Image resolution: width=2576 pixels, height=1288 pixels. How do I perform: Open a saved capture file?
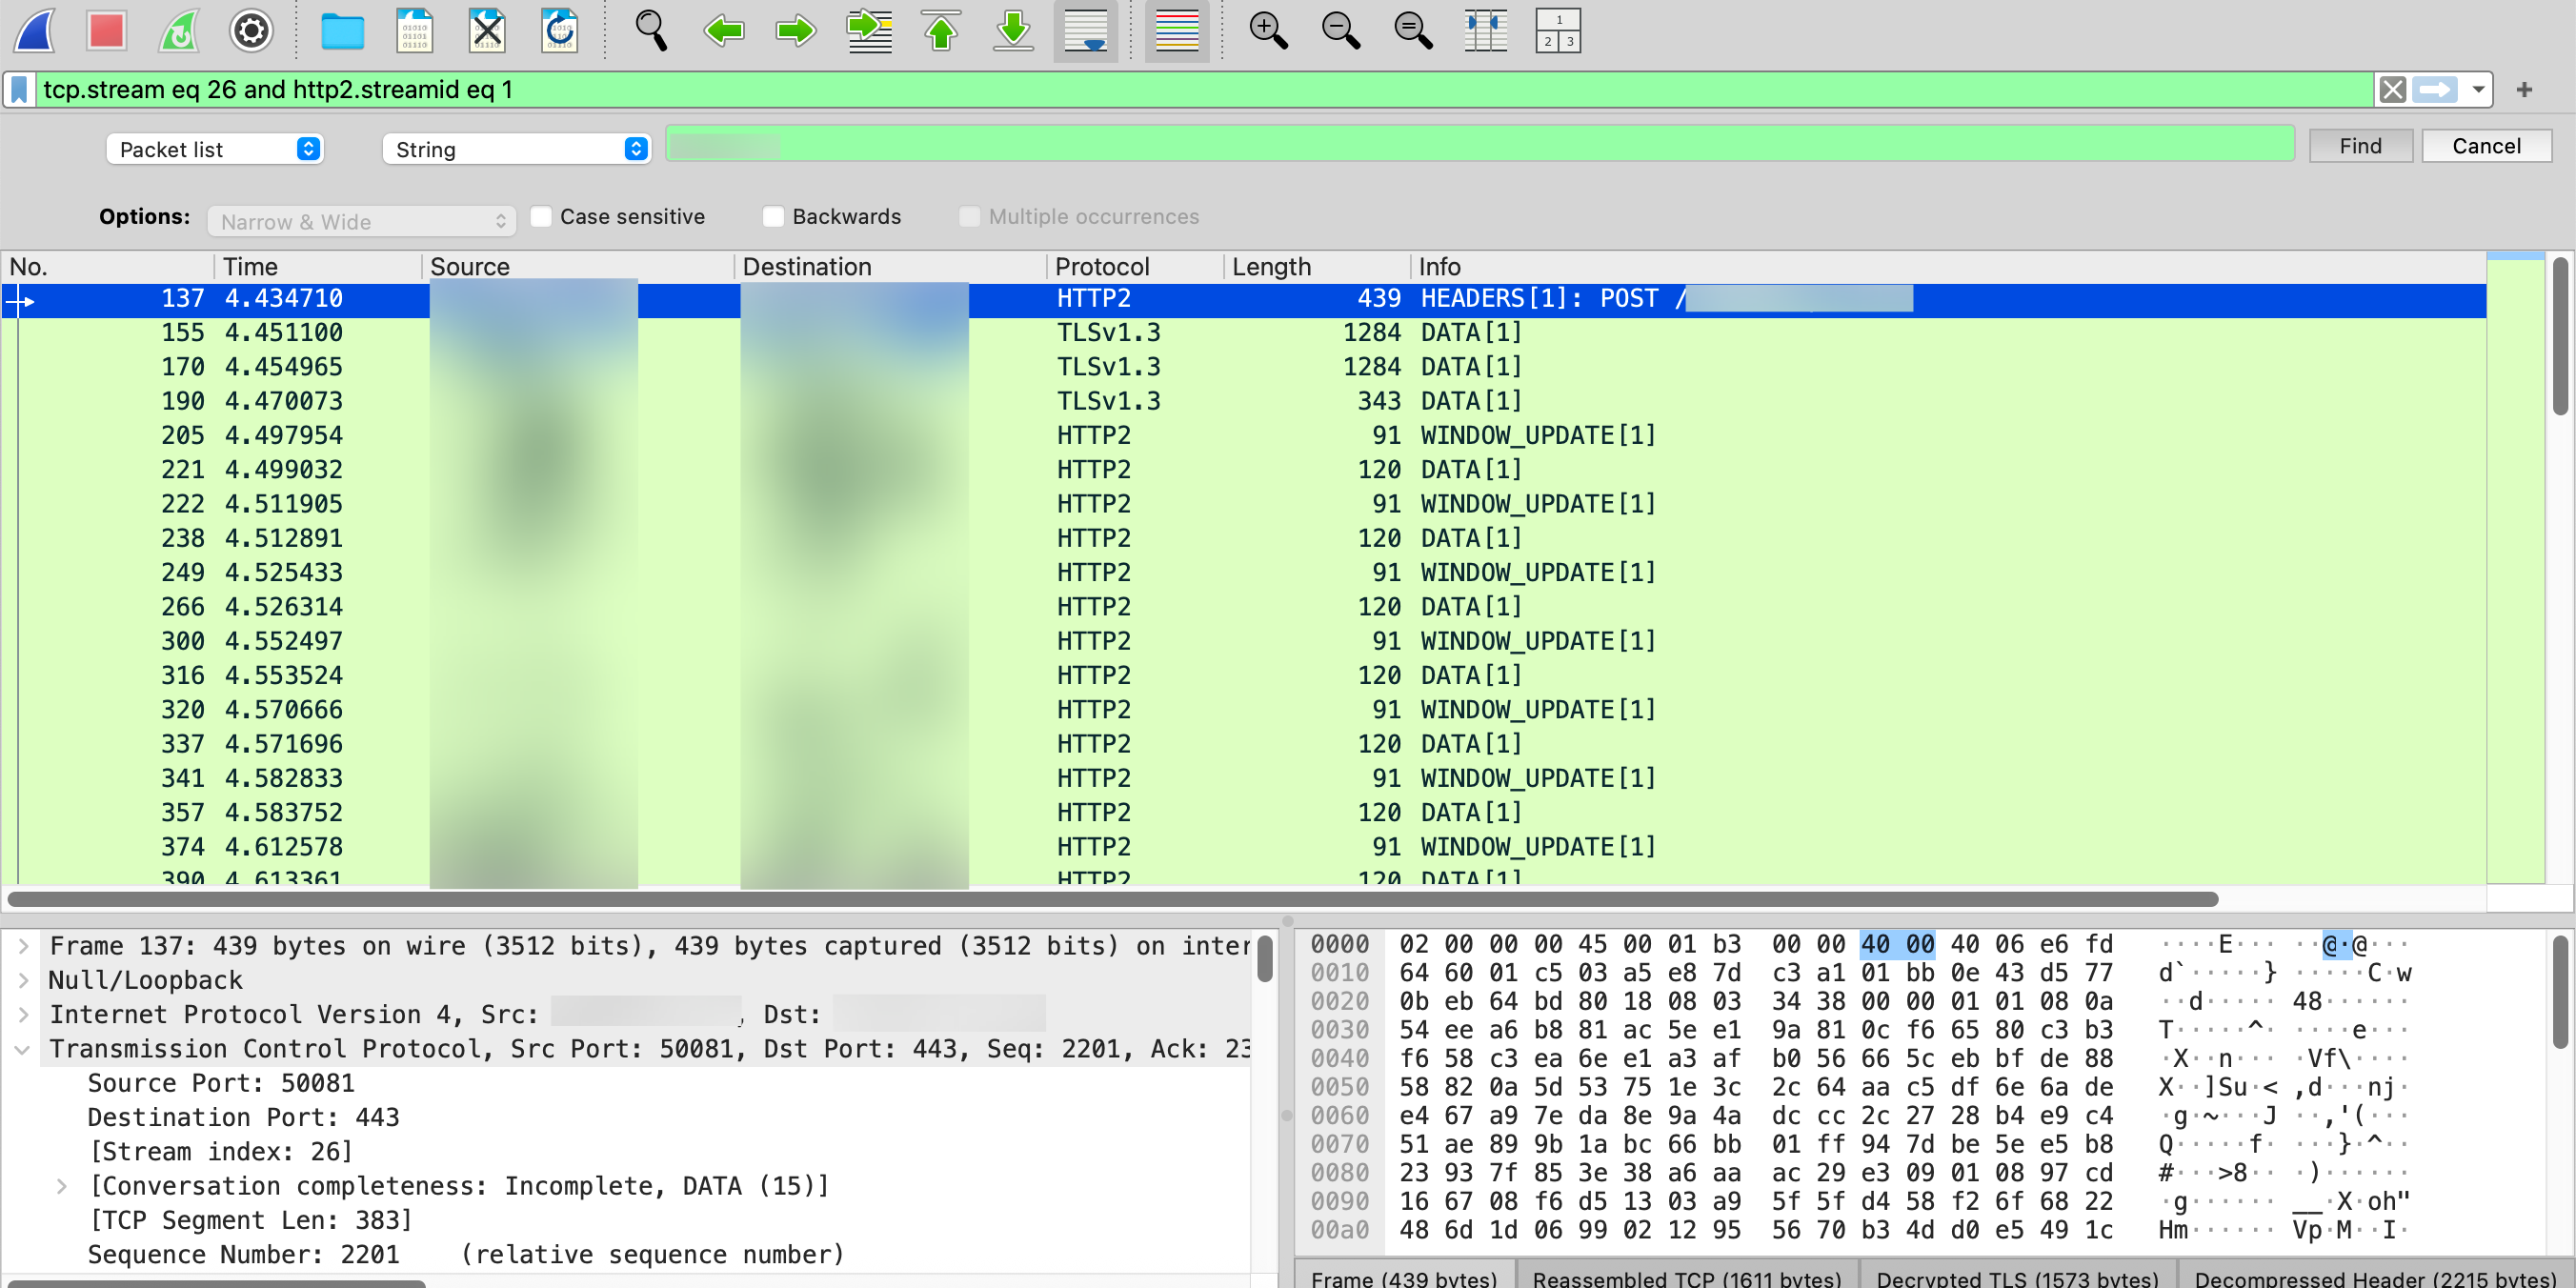pos(342,31)
